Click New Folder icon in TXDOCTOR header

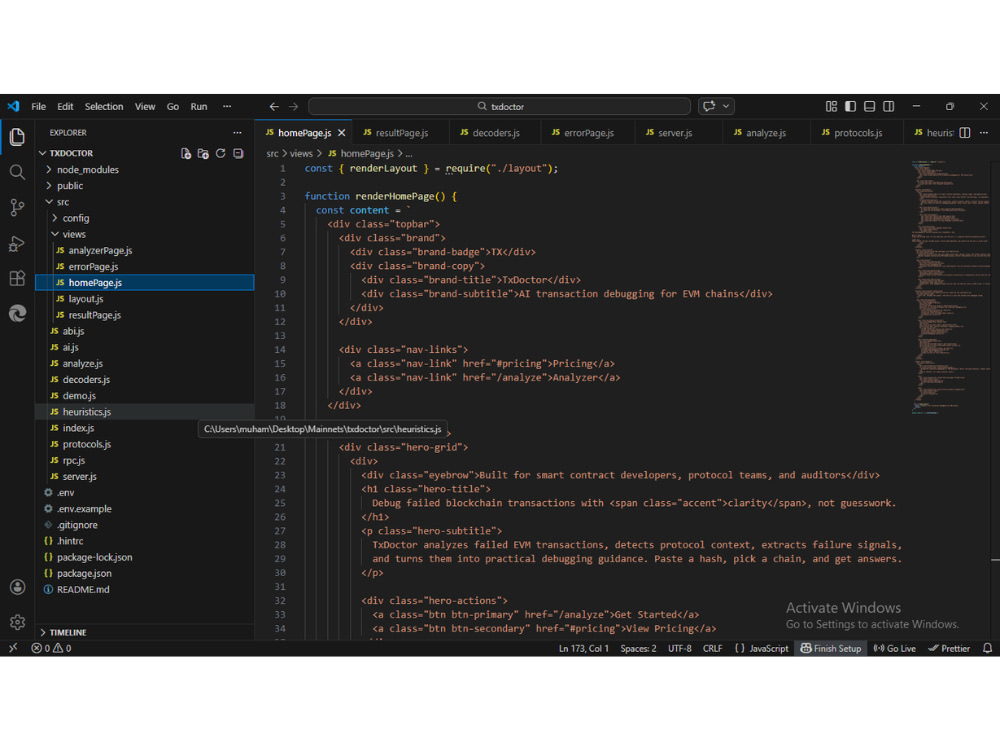203,154
